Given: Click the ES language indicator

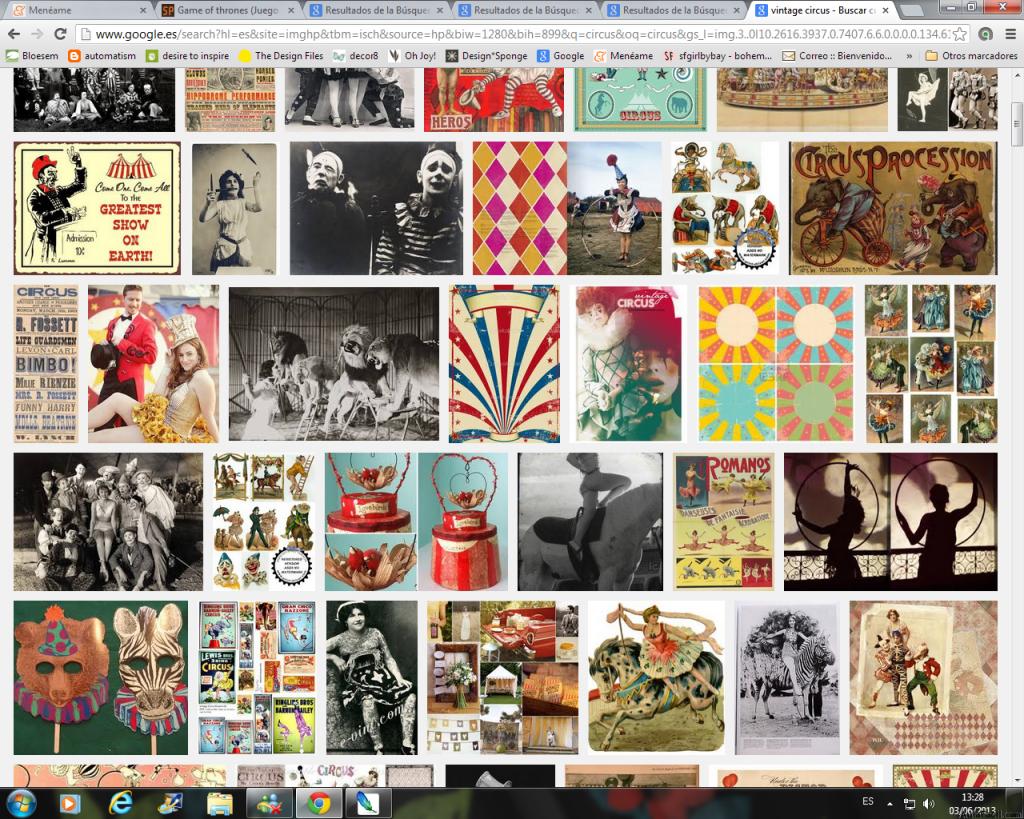Looking at the screenshot, I should coord(868,801).
